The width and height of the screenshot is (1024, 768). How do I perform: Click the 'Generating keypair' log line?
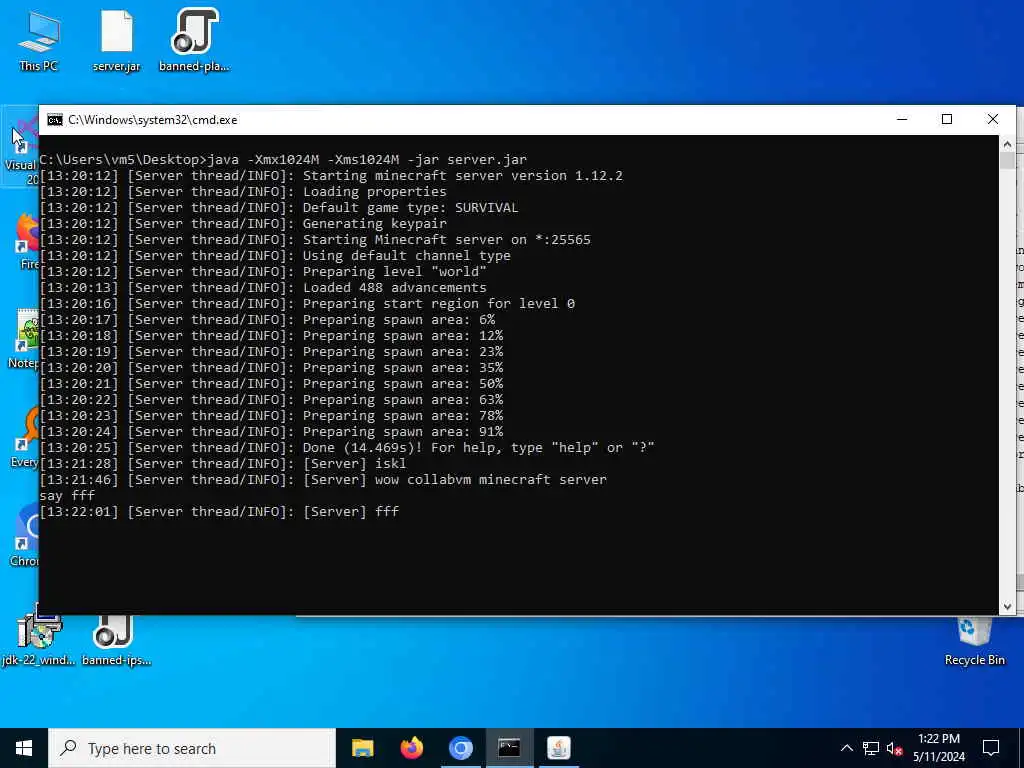tap(243, 223)
